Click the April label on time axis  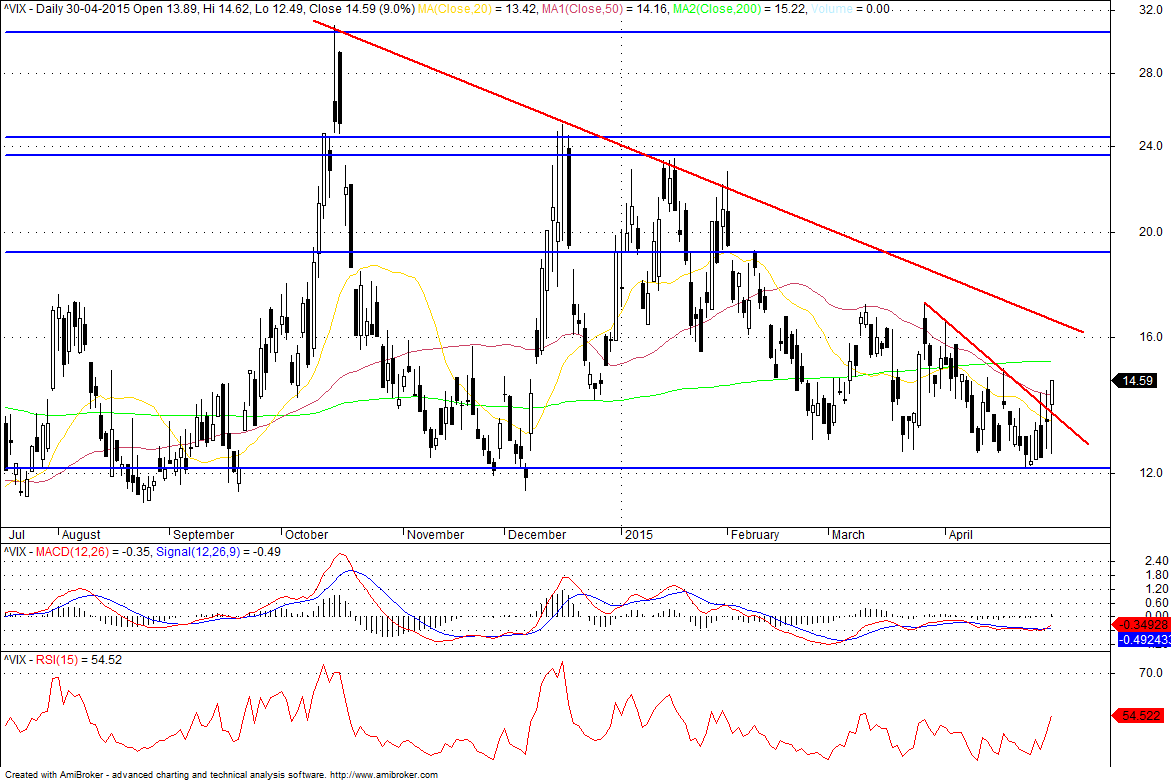click(960, 535)
